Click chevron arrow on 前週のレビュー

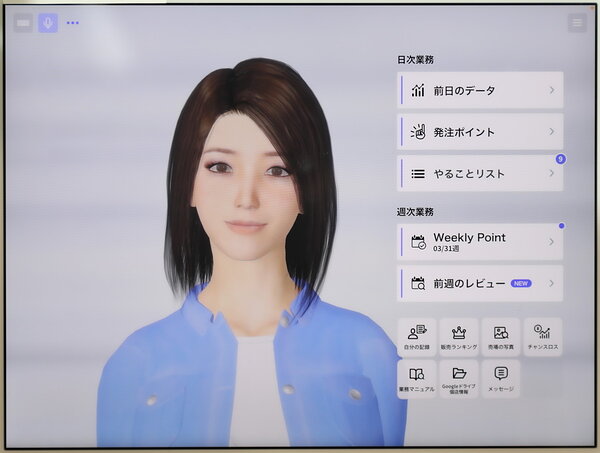(551, 283)
